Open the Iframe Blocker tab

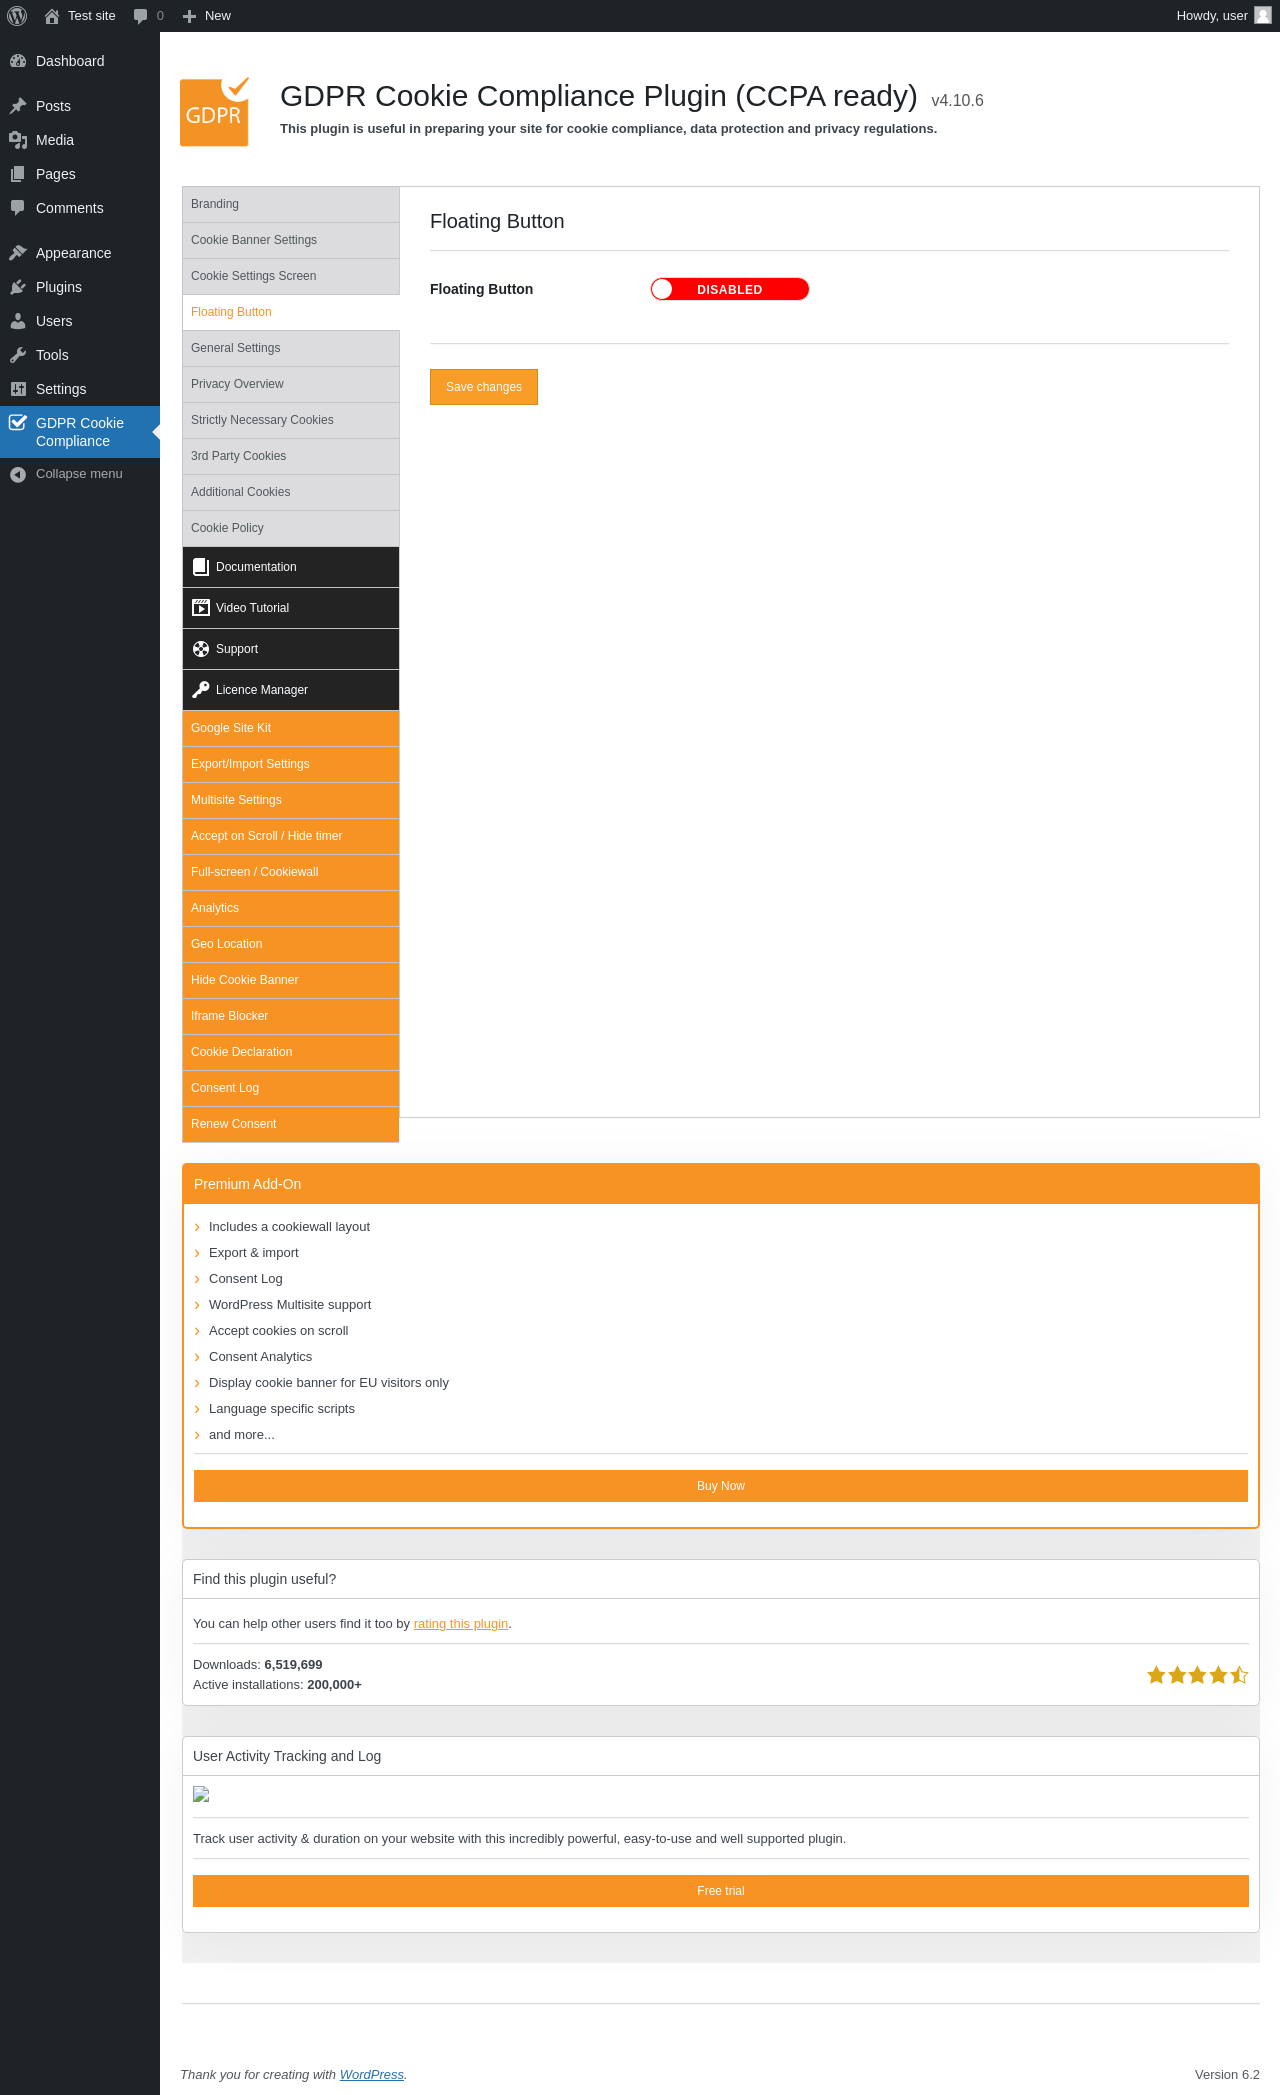[x=291, y=1016]
